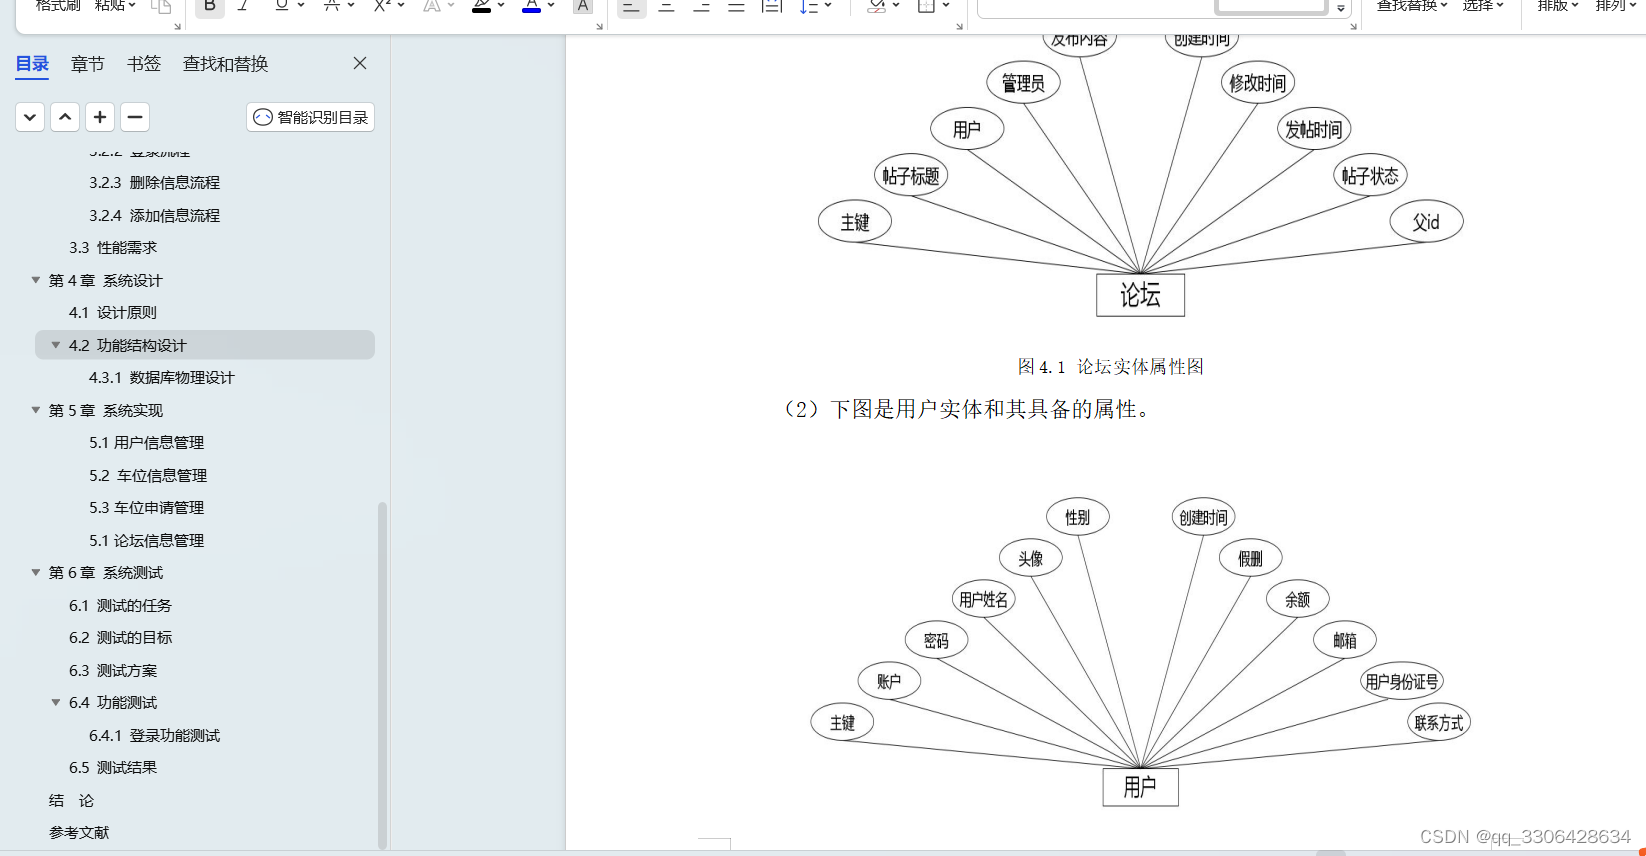Viewport: 1646px width, 856px height.
Task: Toggle bold formatting in the ribbon
Action: (209, 6)
